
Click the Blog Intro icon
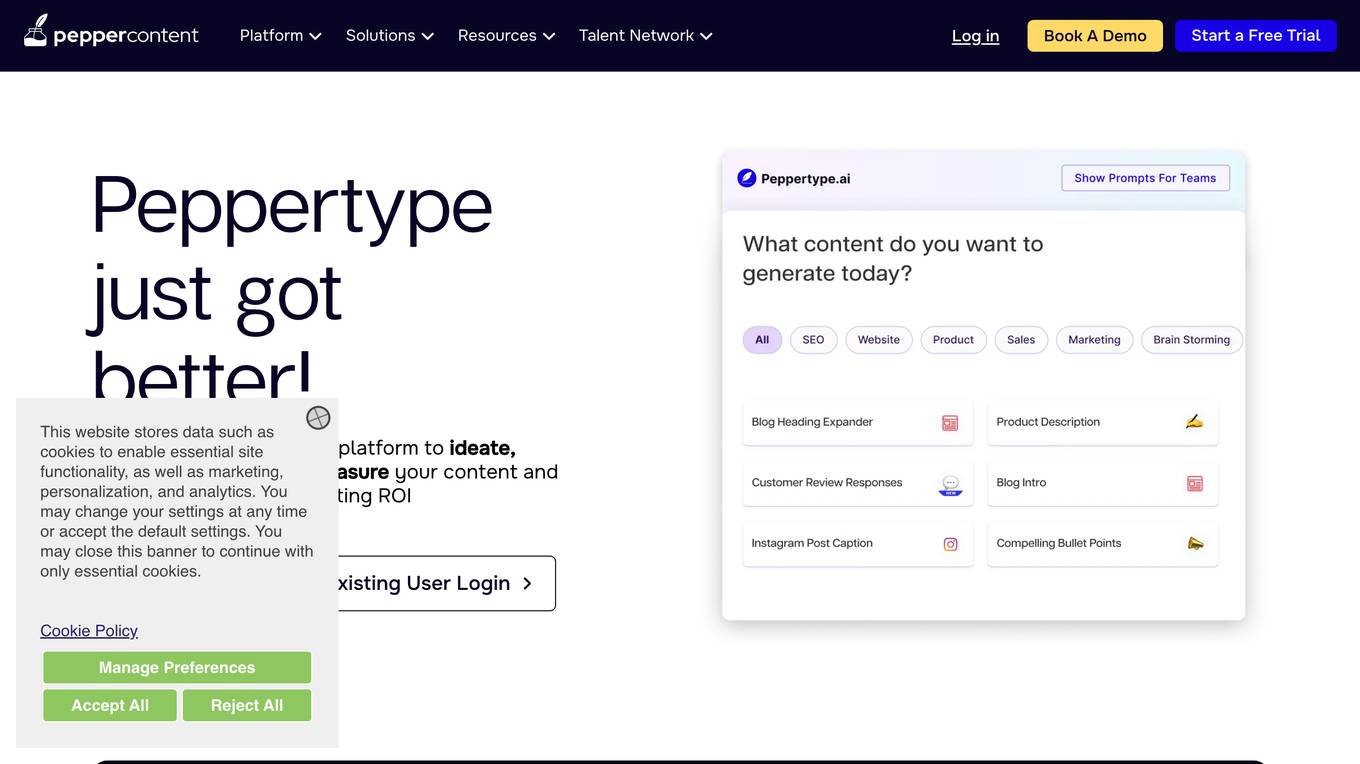coord(1195,484)
